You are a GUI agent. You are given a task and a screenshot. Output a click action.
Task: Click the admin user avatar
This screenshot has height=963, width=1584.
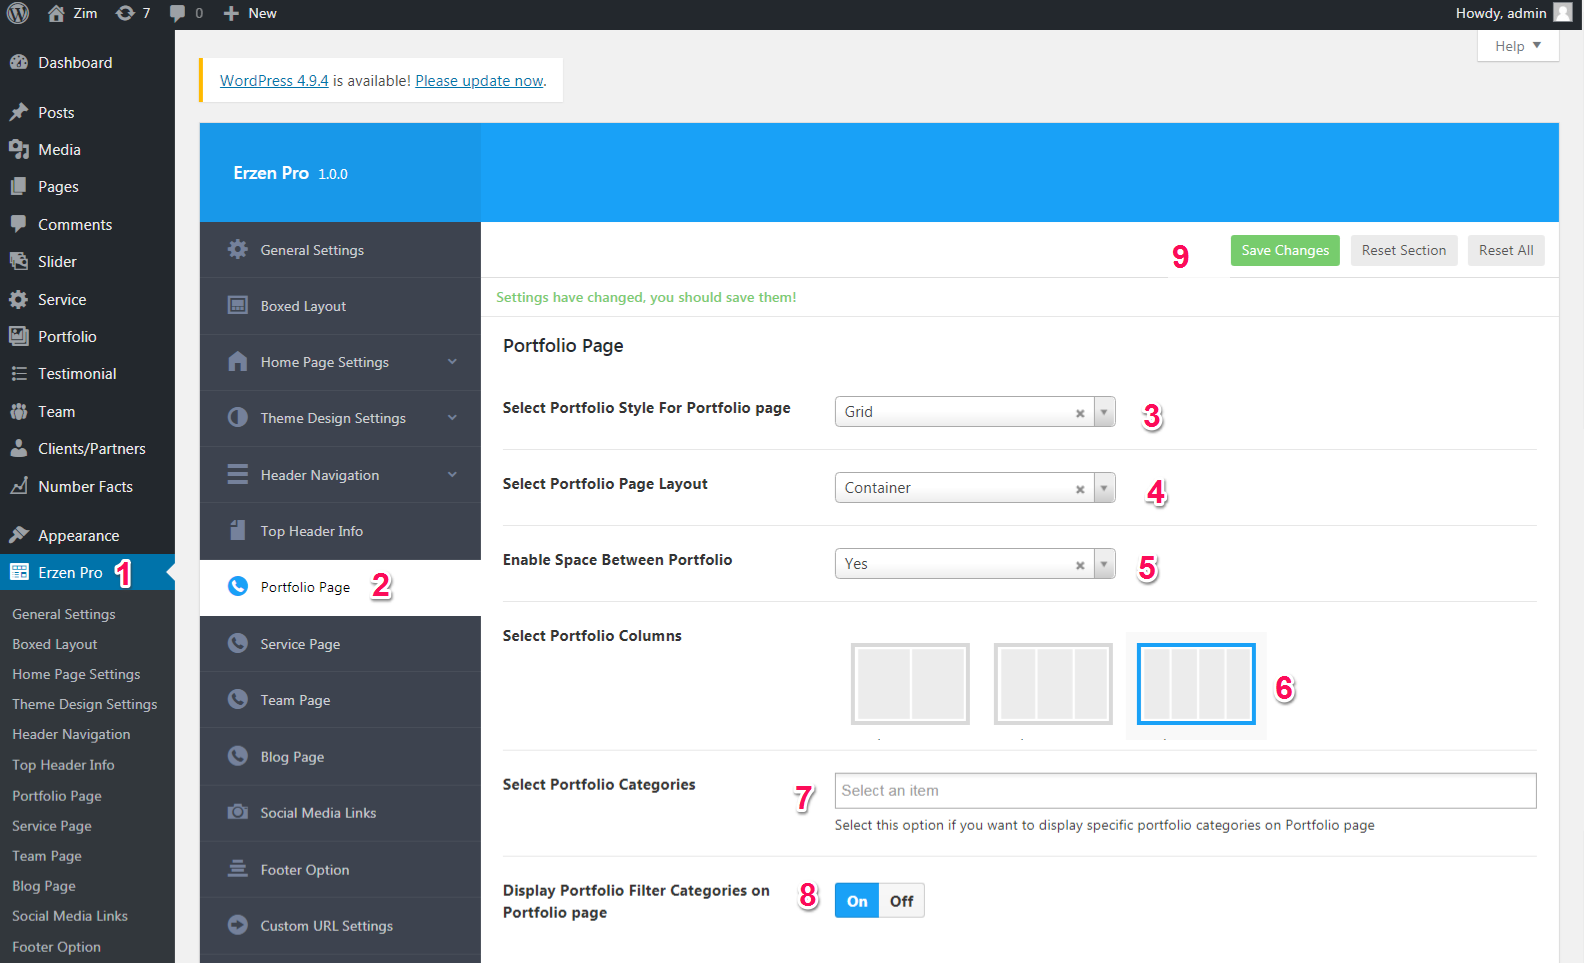click(x=1563, y=13)
